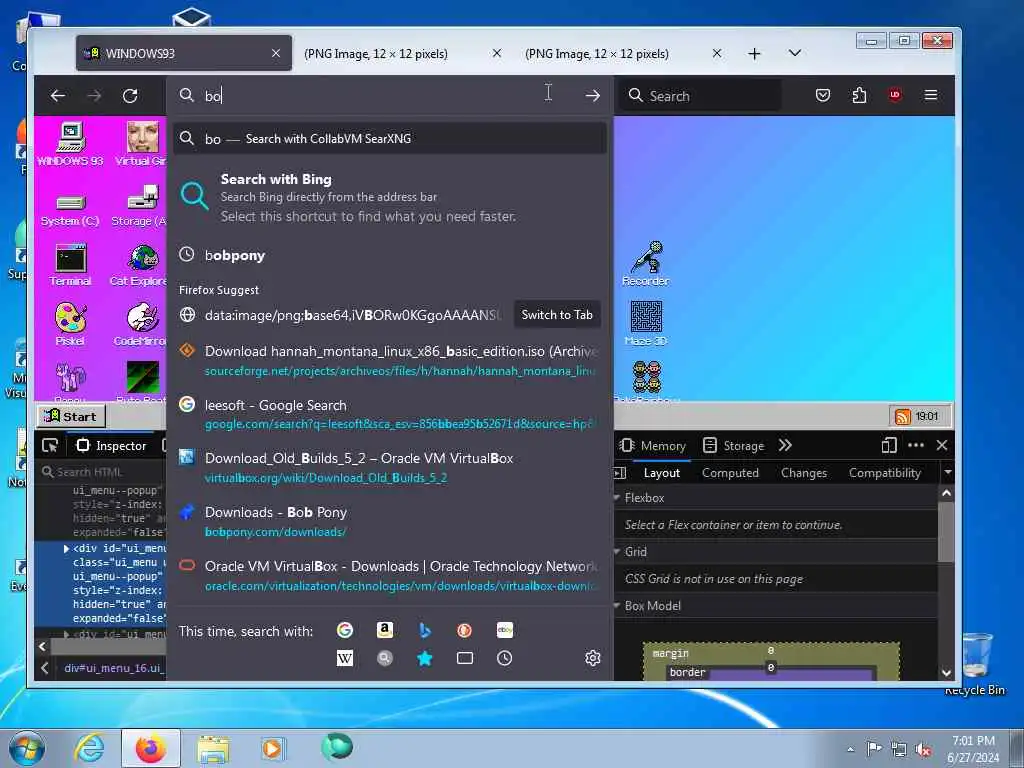Open the Inspector devtools tab

[x=112, y=446]
